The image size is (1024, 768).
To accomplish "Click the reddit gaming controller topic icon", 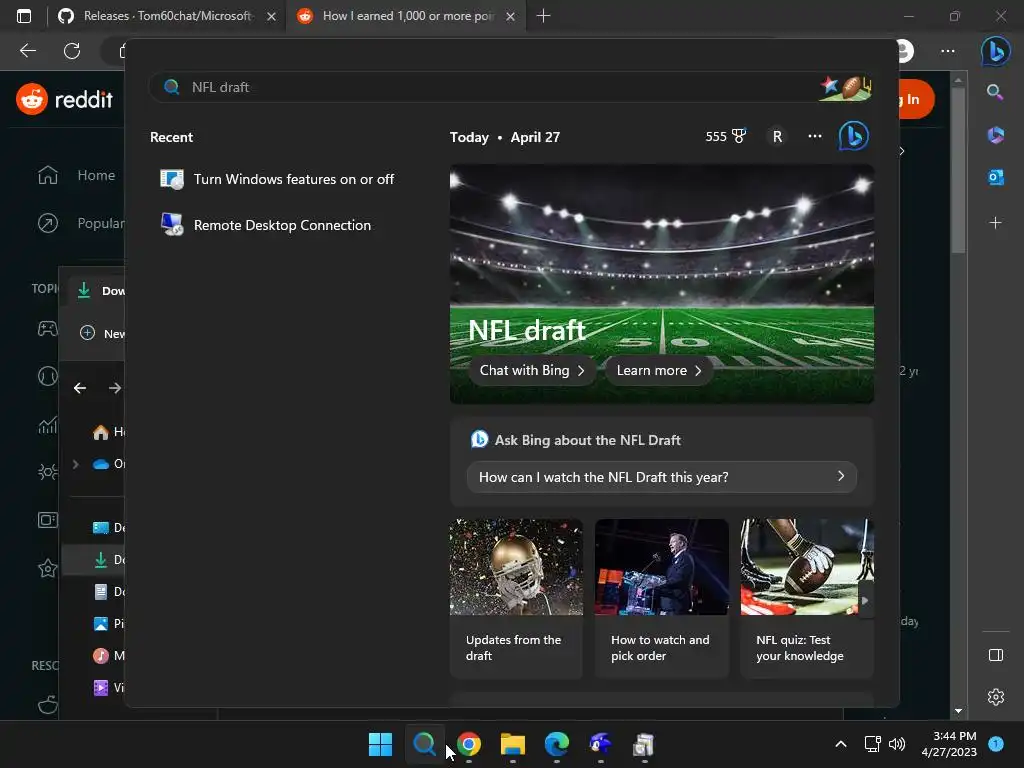I will coord(47,328).
